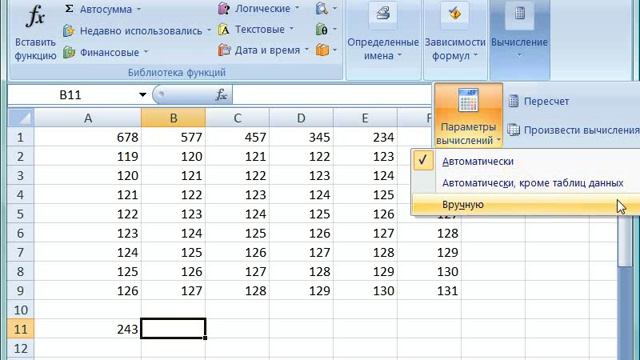Select row 5 header
Screen dimensions: 640x360
[x=20, y=214]
